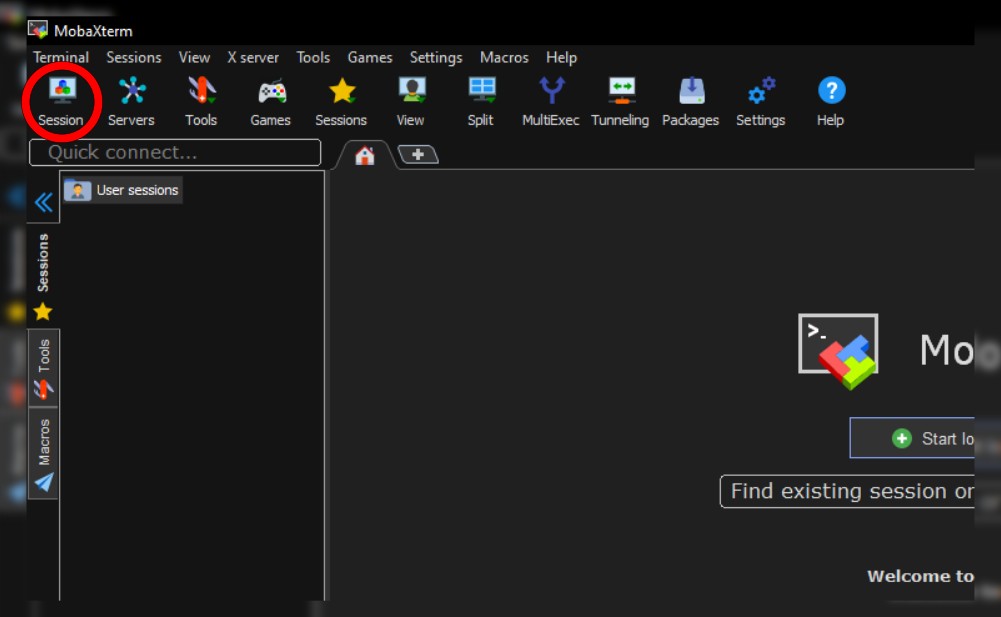Image resolution: width=1001 pixels, height=617 pixels.
Task: Open the X server menu
Action: tap(253, 57)
